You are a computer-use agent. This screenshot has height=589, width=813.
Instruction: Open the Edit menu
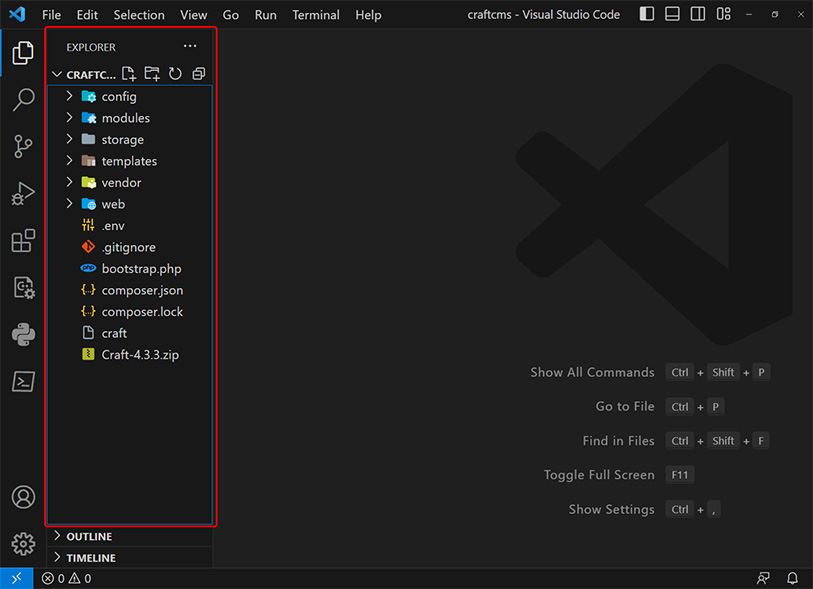click(x=87, y=15)
